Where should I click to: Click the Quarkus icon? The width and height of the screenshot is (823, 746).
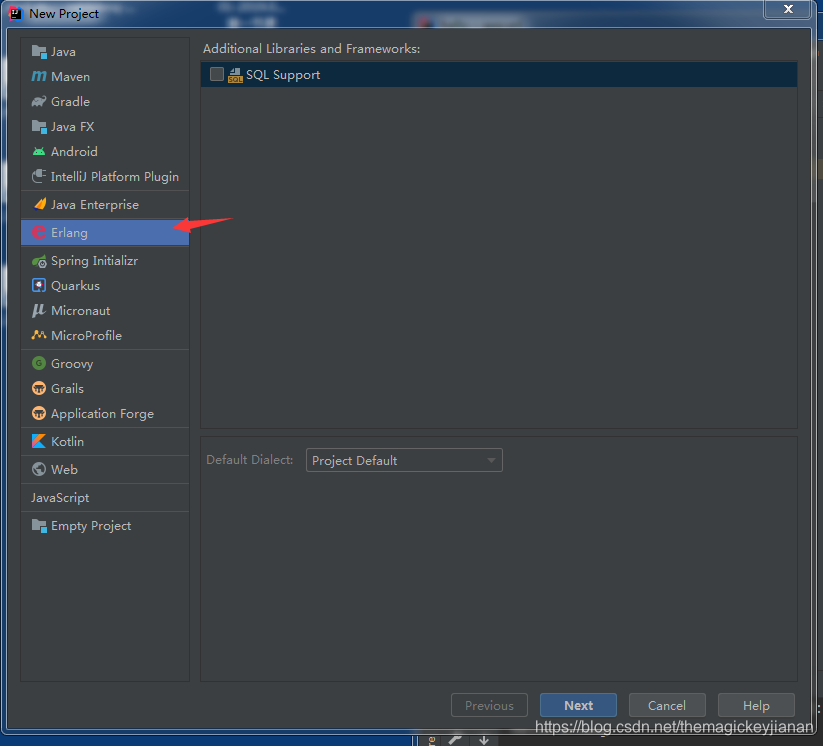tap(39, 286)
